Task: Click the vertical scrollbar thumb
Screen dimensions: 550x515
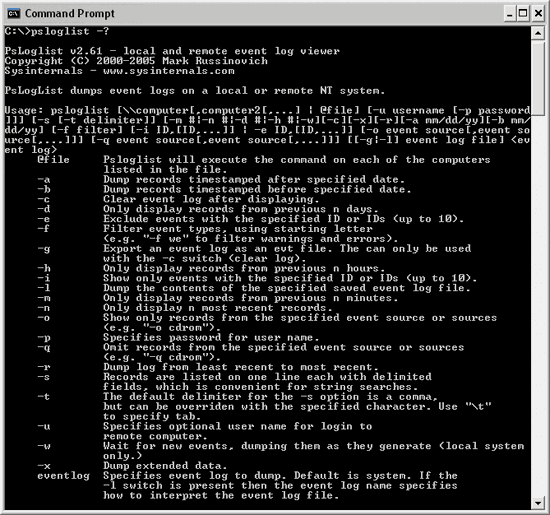Action: coord(538,77)
